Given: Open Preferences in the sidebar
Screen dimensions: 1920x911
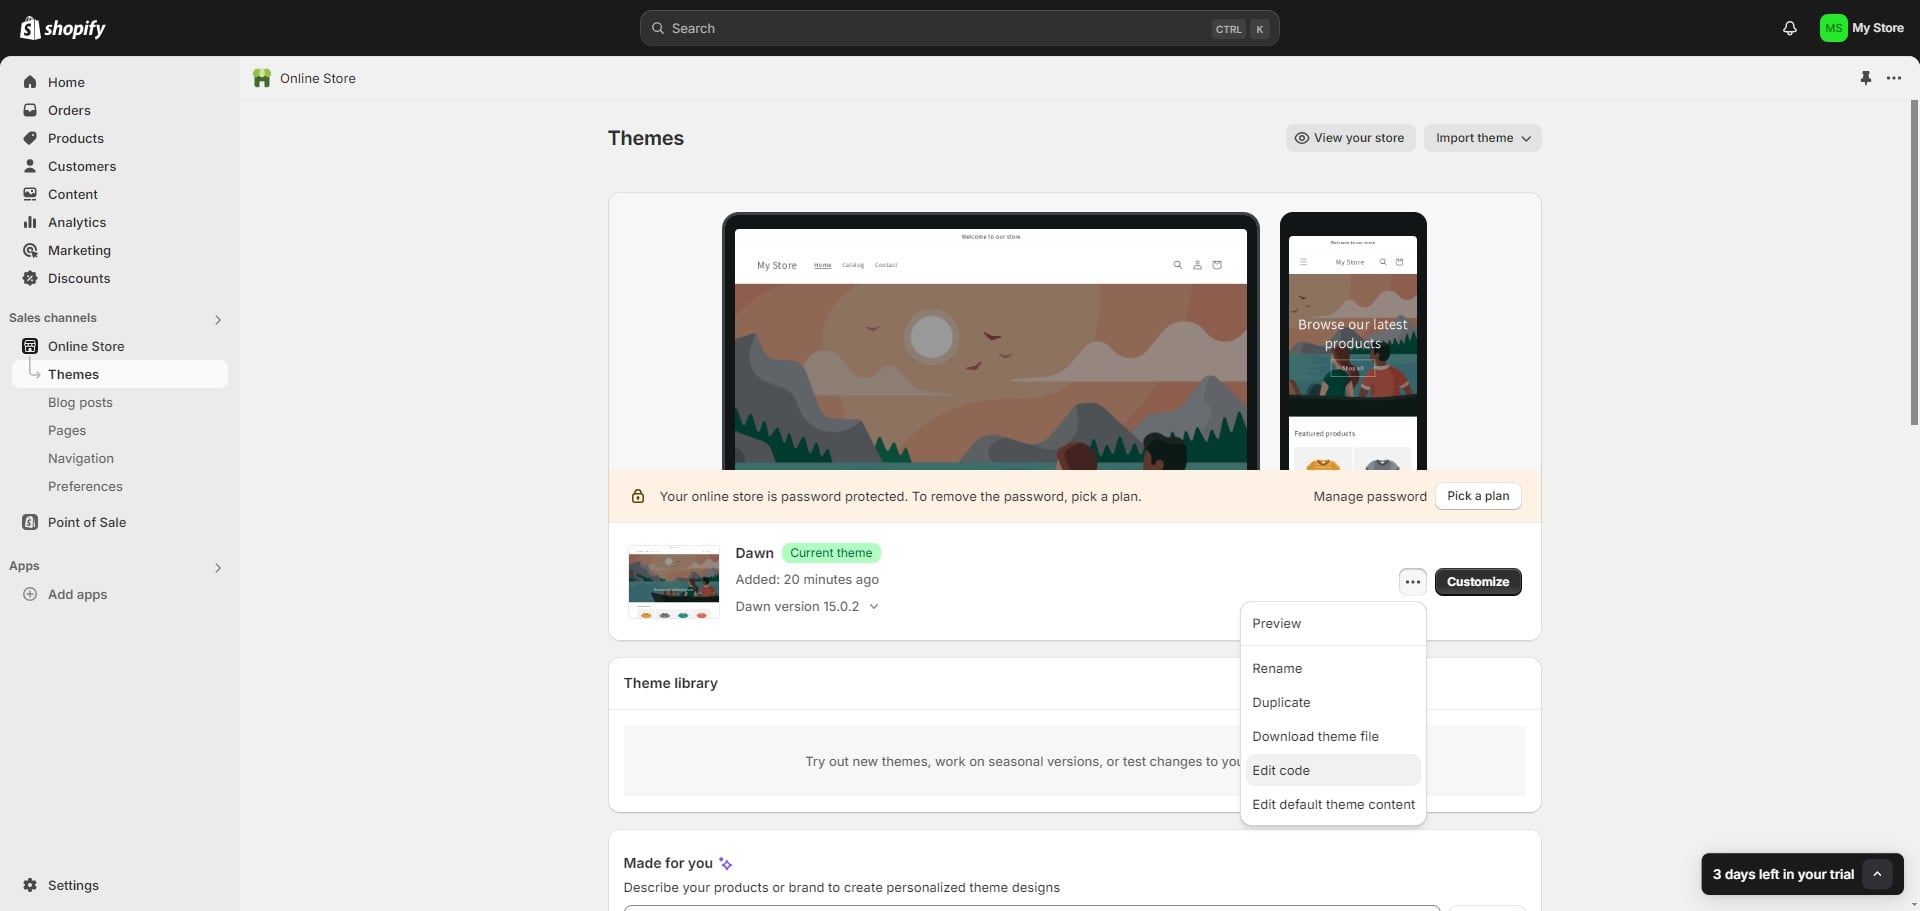Looking at the screenshot, I should point(85,486).
